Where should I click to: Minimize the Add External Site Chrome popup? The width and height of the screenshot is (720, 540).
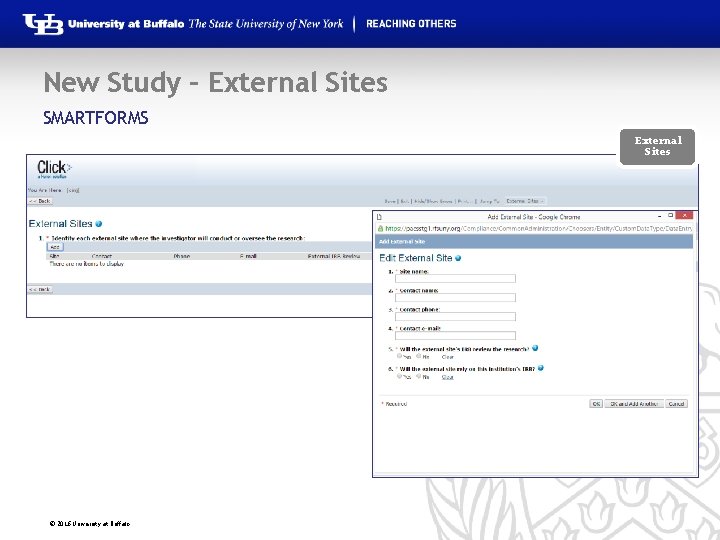(659, 215)
